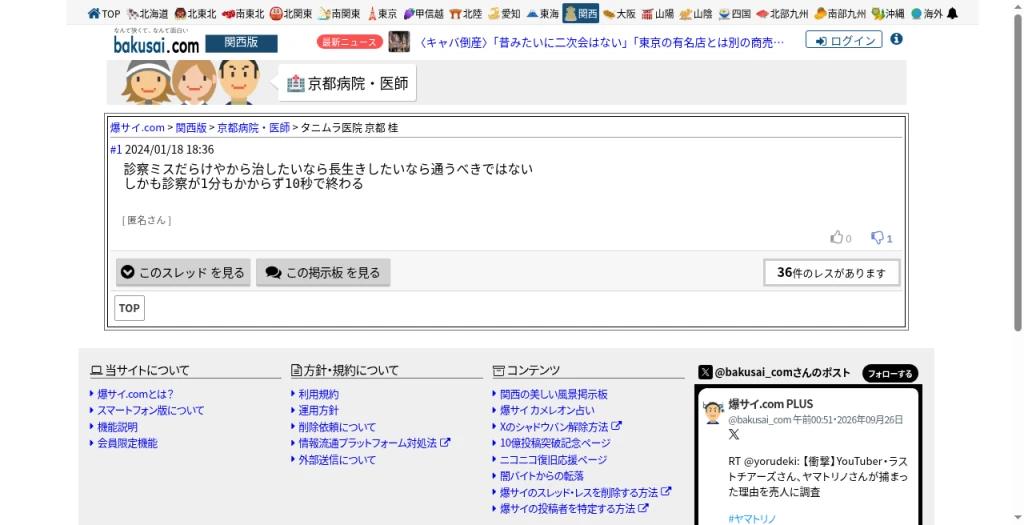1024x525 pixels.
Task: Open the 京都病院・医師 board header
Action: (347, 83)
